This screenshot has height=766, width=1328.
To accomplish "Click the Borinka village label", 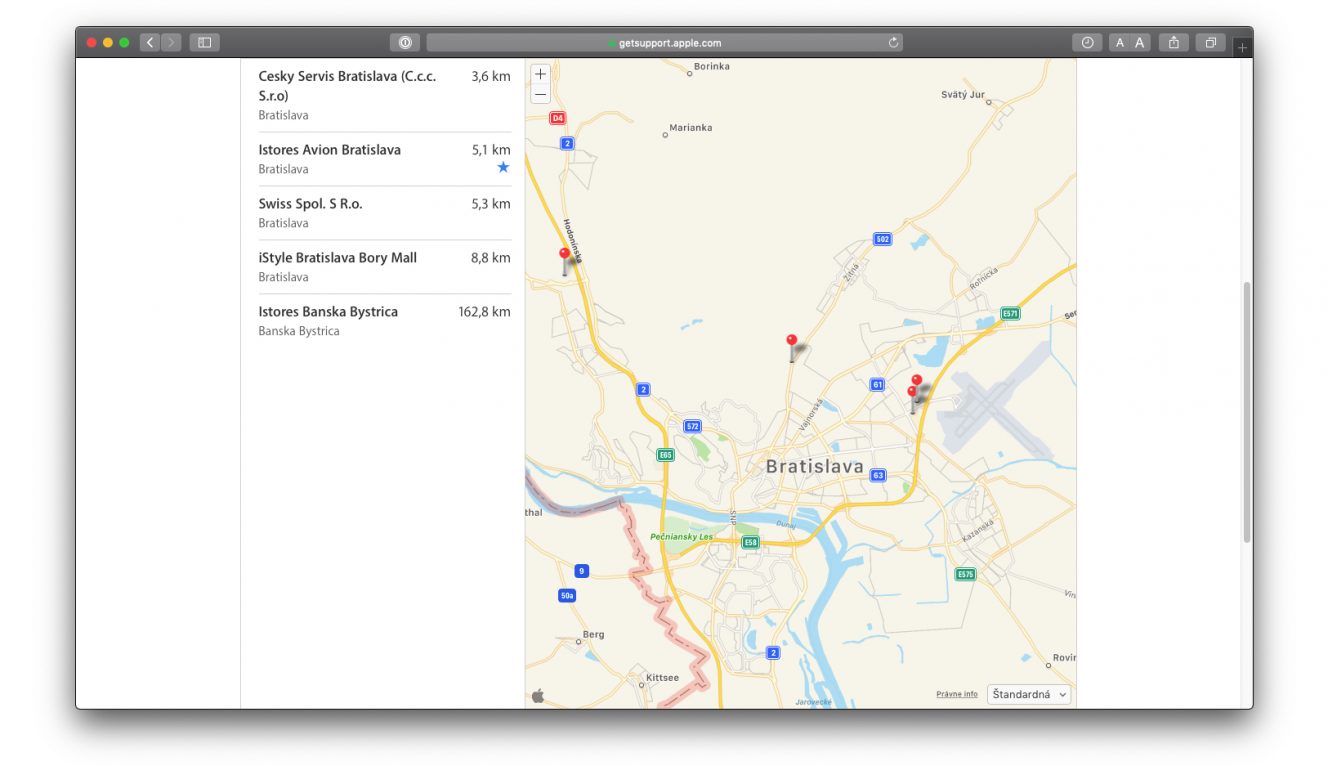I will coord(712,66).
